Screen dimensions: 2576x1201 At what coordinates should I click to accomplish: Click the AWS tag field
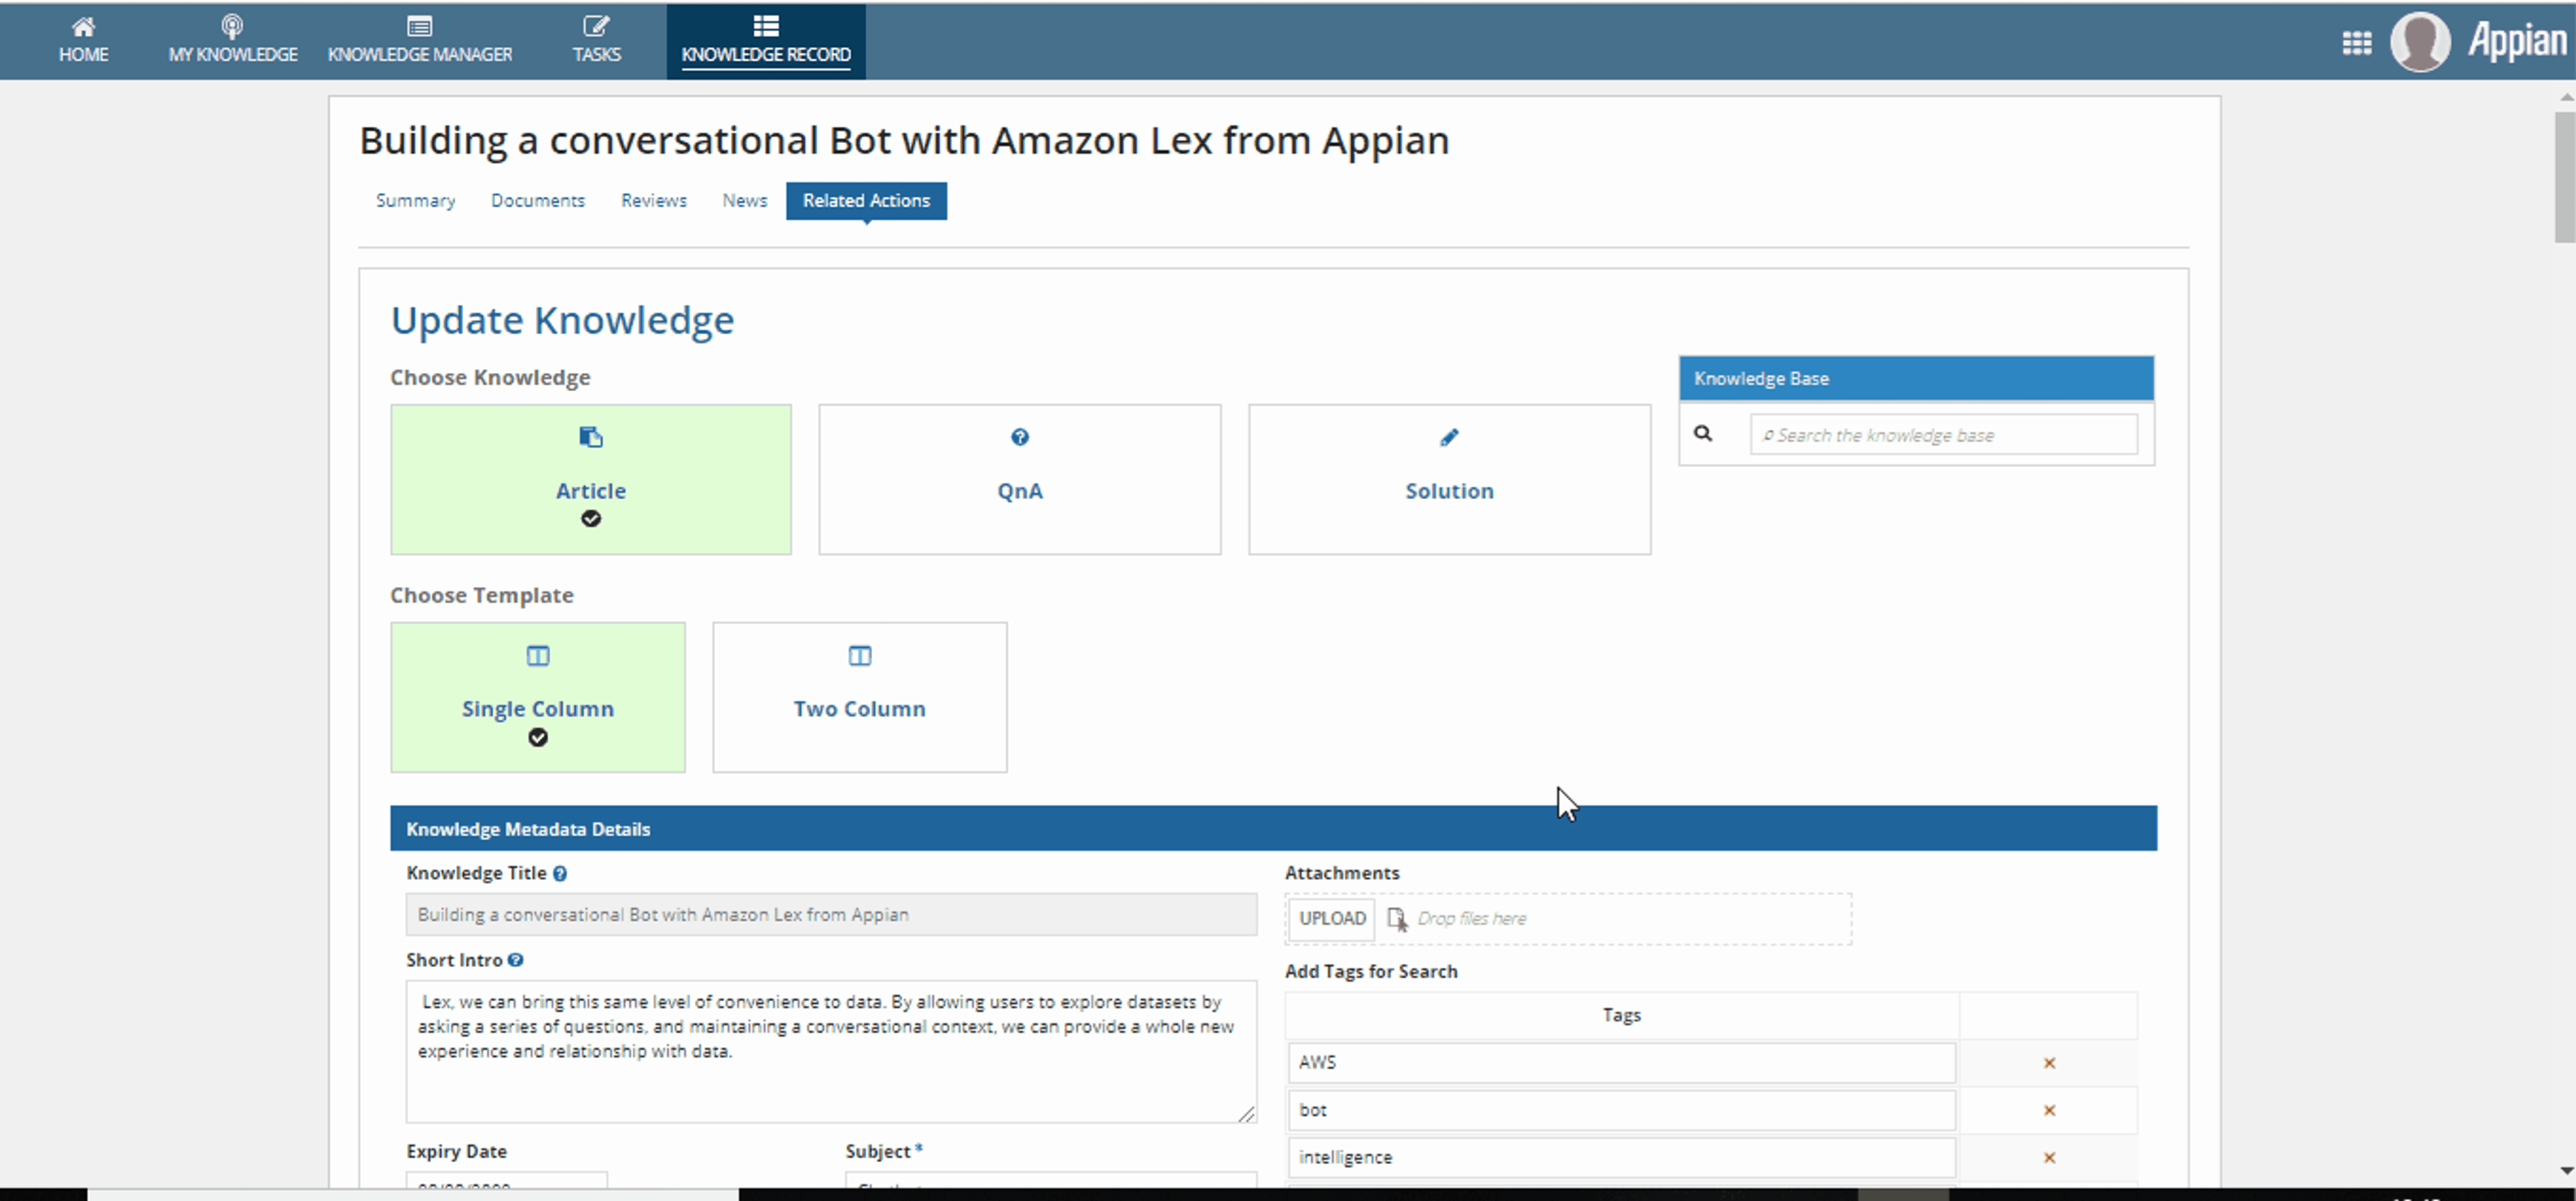(1621, 1062)
